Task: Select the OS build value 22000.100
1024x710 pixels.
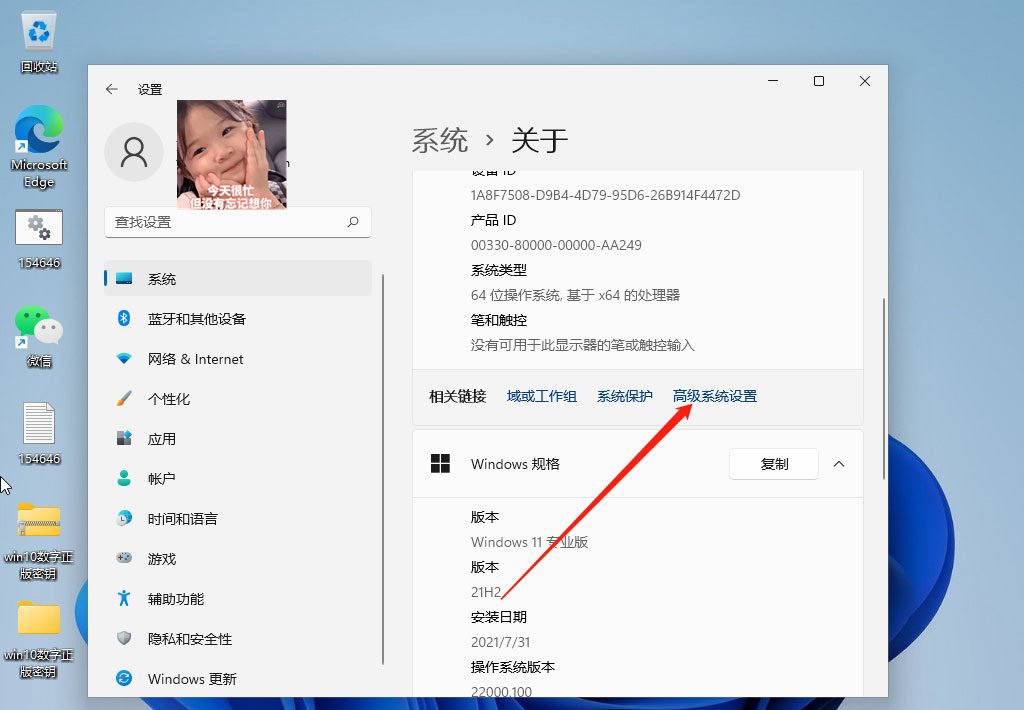Action: tap(501, 691)
